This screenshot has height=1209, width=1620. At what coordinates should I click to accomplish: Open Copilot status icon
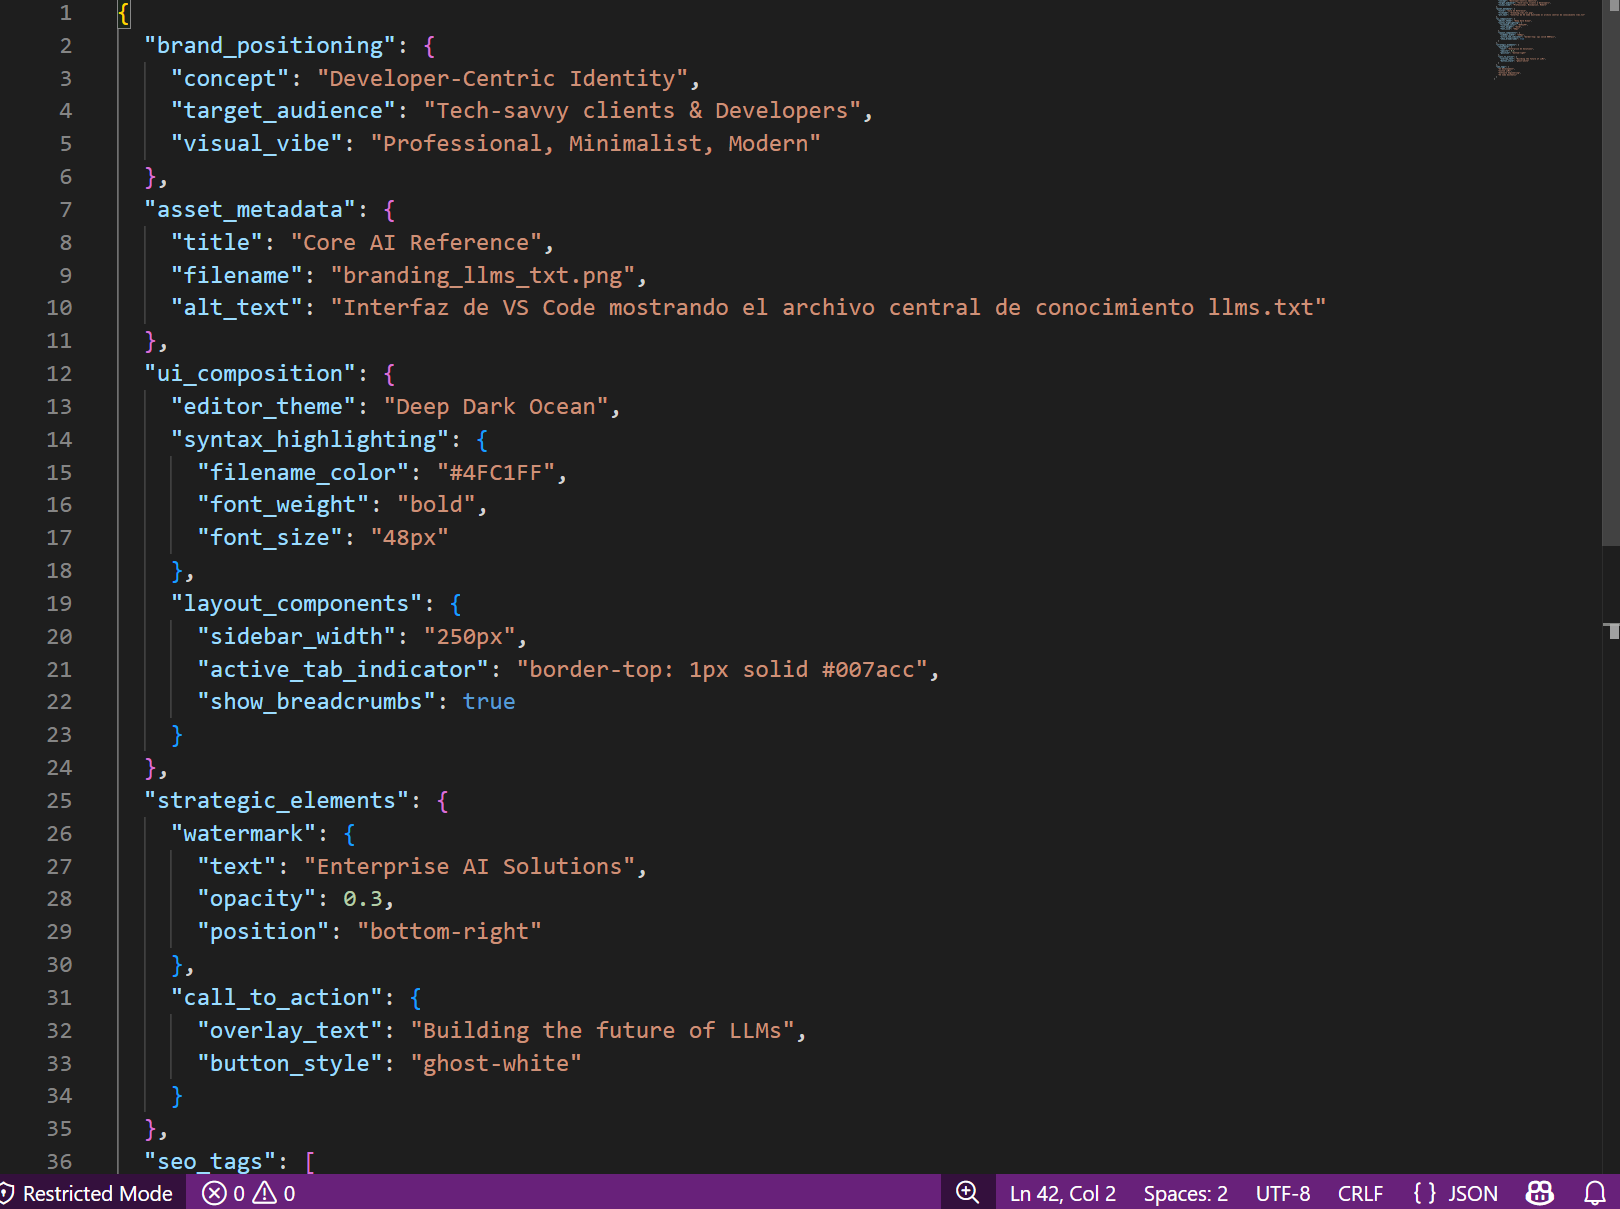tap(1540, 1193)
